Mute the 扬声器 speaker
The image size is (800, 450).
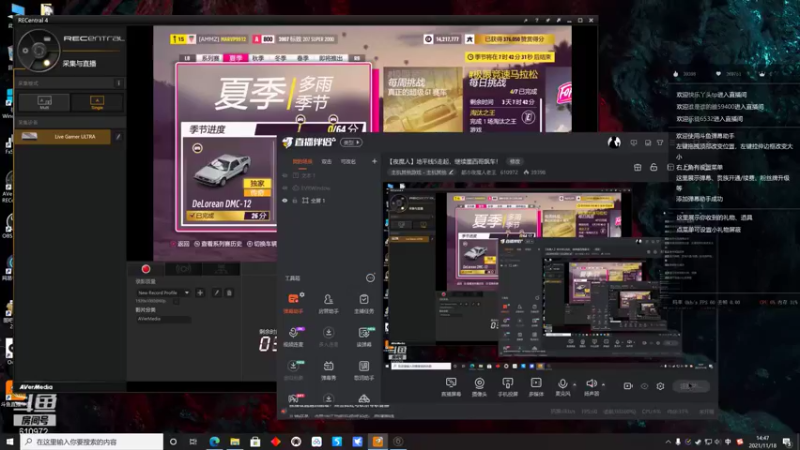coord(591,386)
